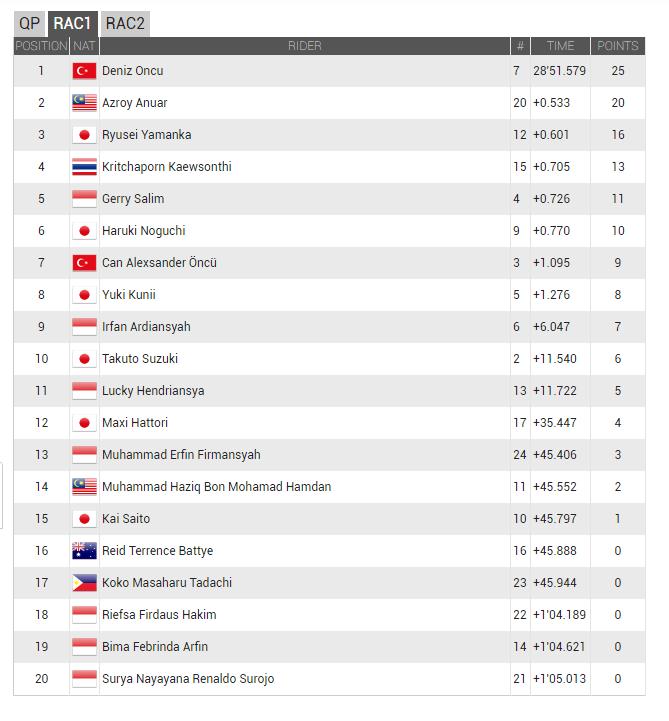
Task: Click the POSITION column header
Action: [x=41, y=46]
